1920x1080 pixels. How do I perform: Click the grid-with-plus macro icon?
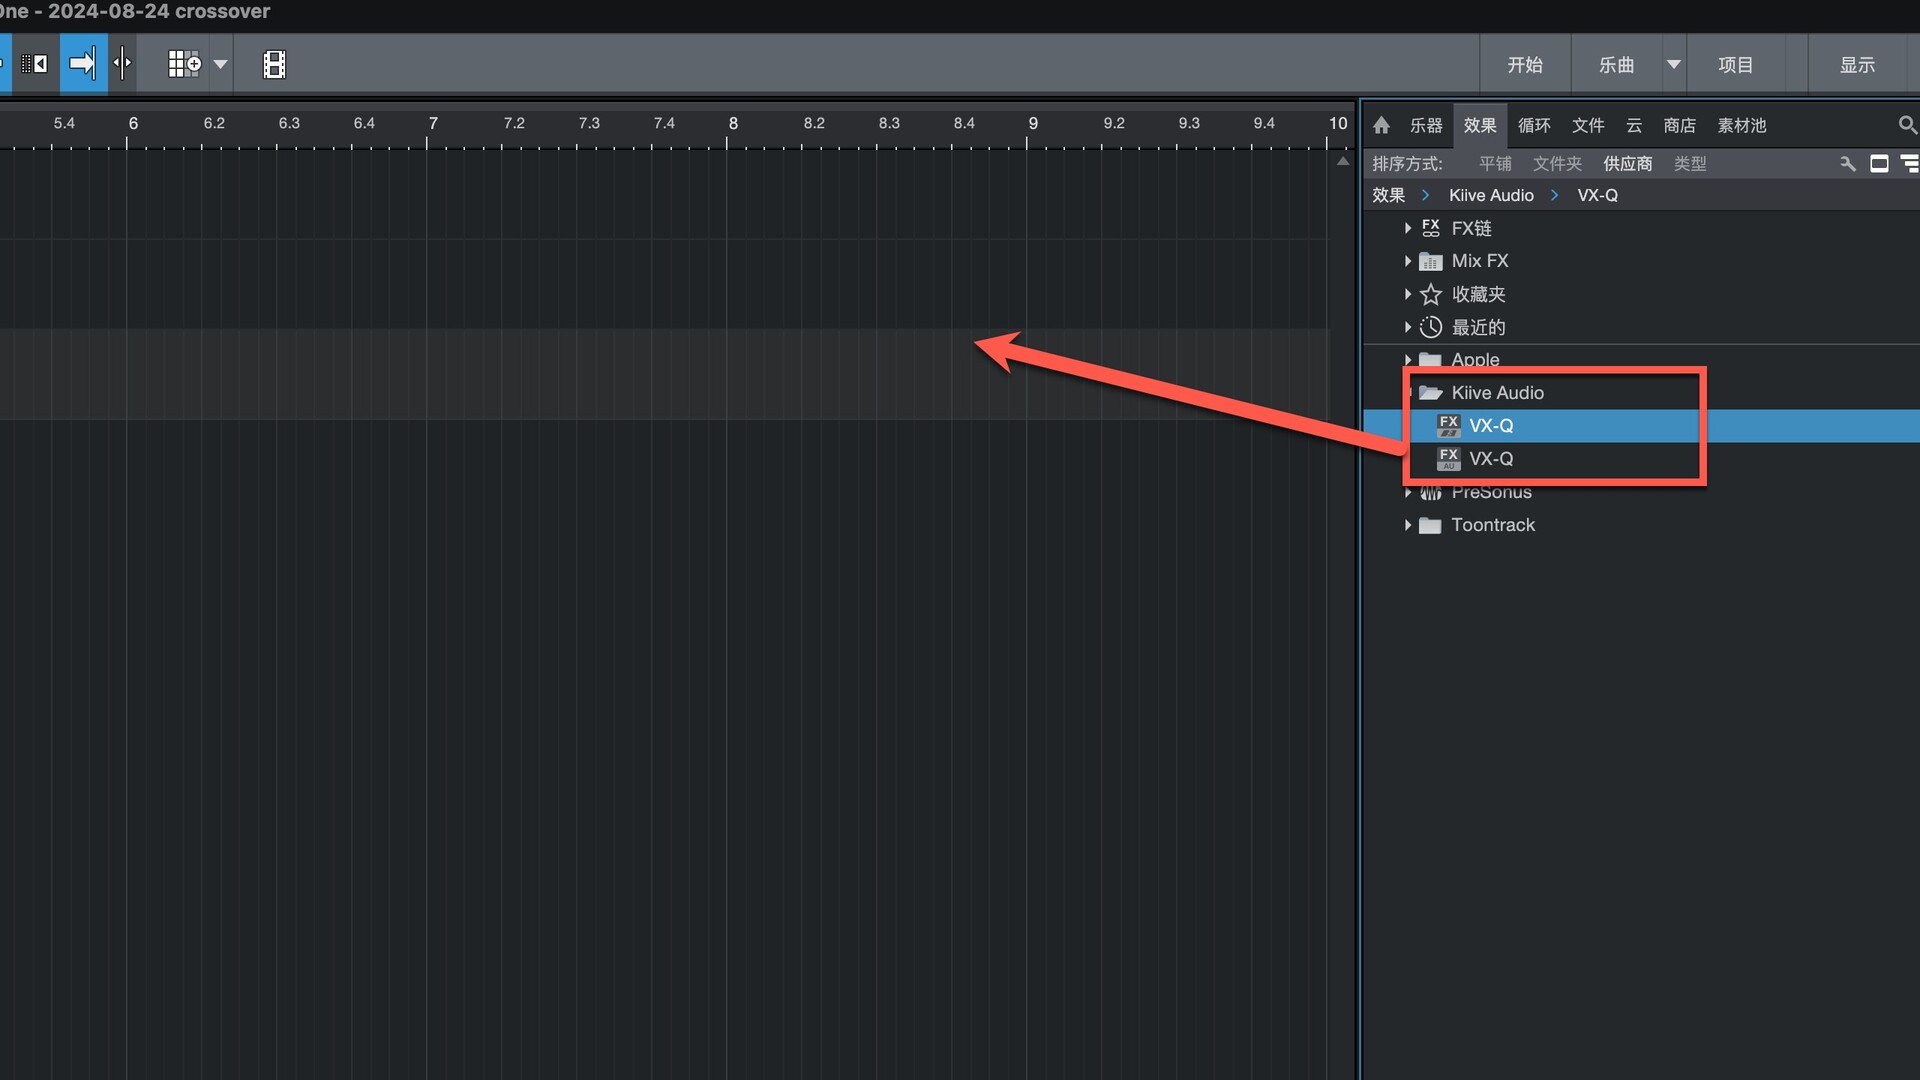184,64
